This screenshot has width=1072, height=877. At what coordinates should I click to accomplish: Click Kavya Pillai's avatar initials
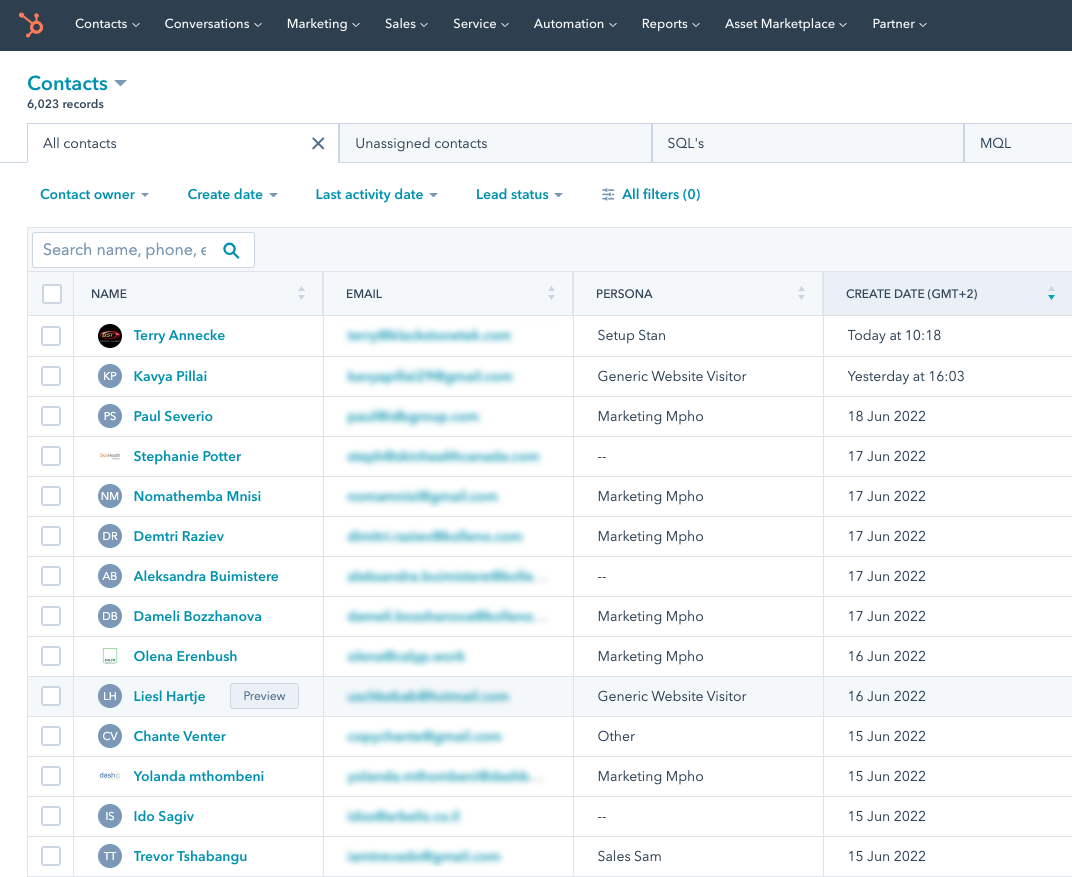(110, 376)
